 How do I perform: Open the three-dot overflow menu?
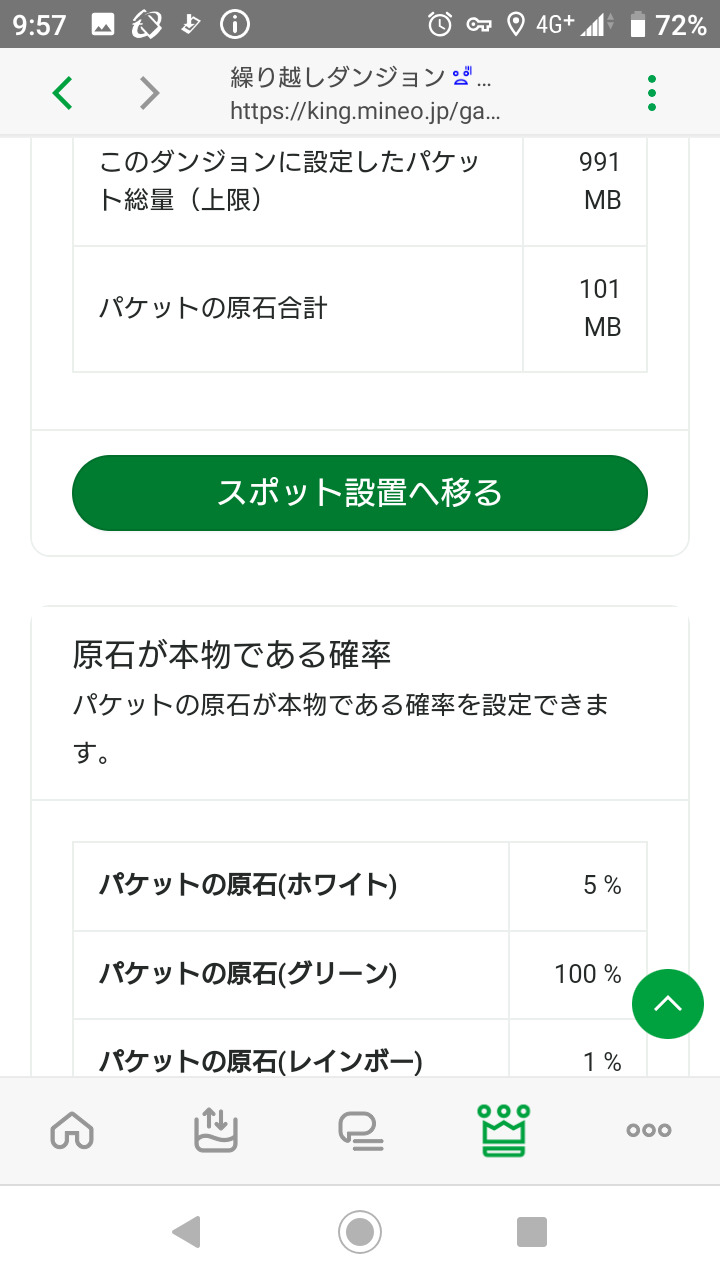click(652, 93)
